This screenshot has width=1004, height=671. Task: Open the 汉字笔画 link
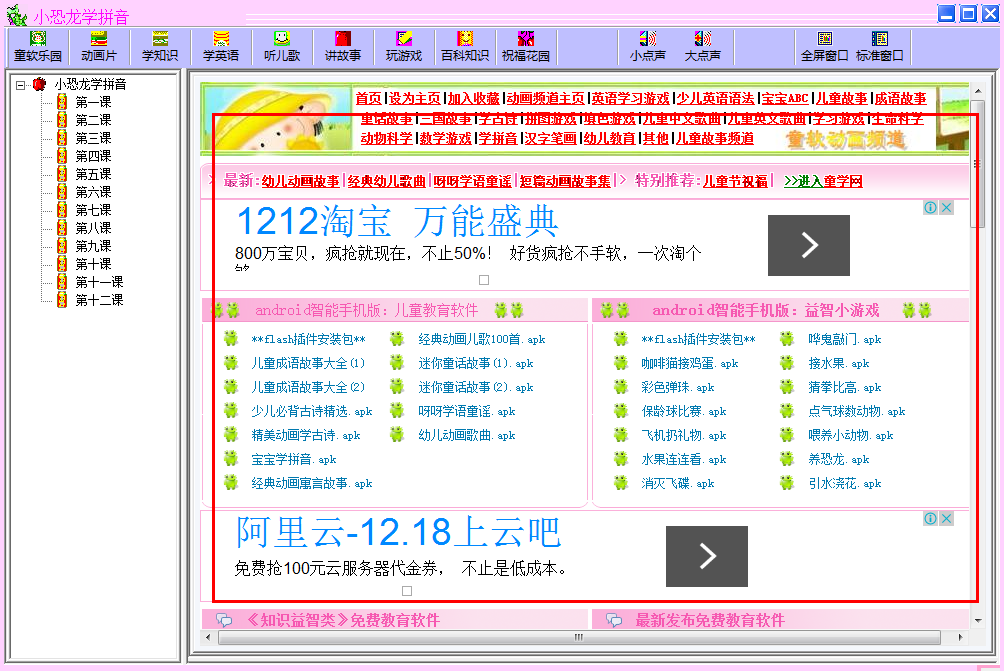[550, 138]
